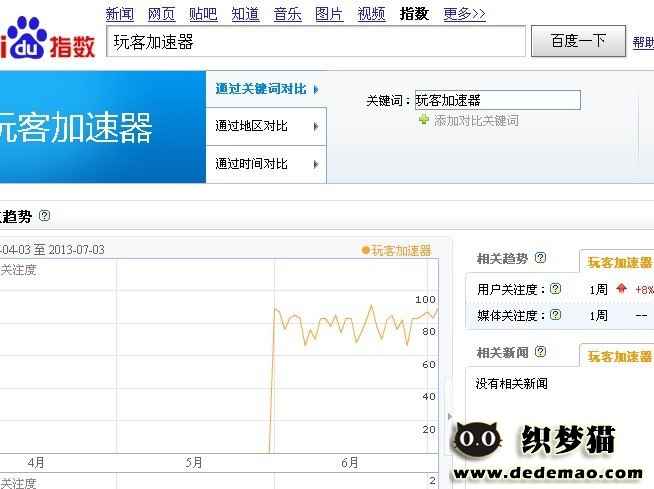This screenshot has height=489, width=654.
Task: Click the red up-arrow trend icon
Action: point(621,288)
